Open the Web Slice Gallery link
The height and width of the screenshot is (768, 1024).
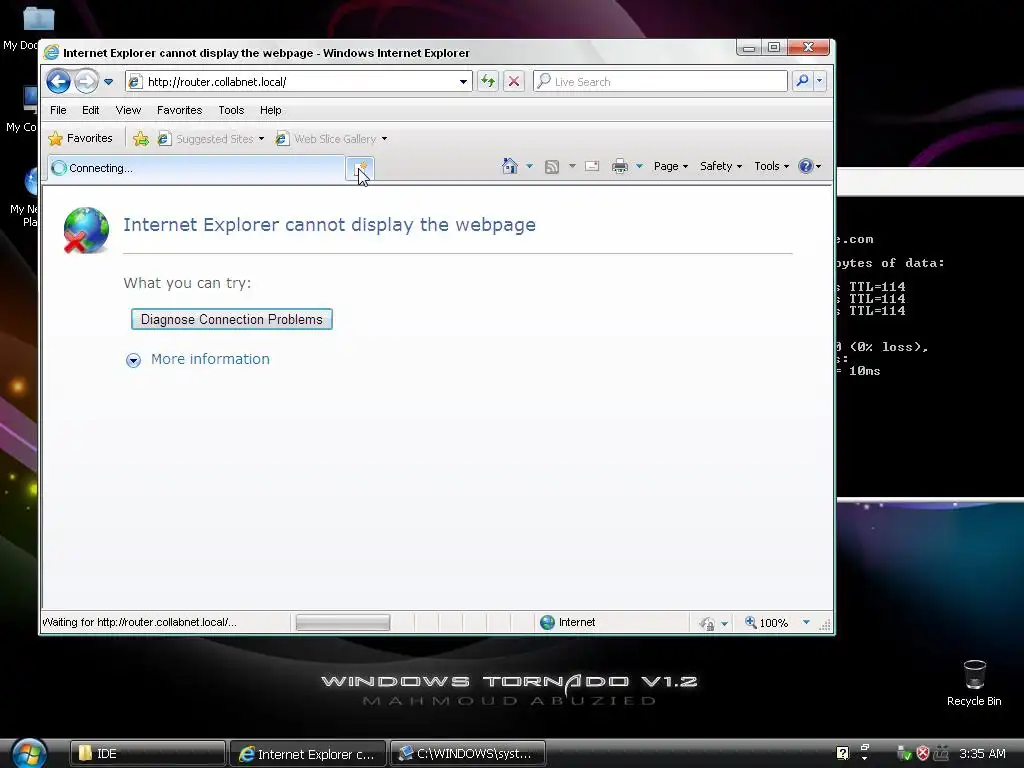331,138
